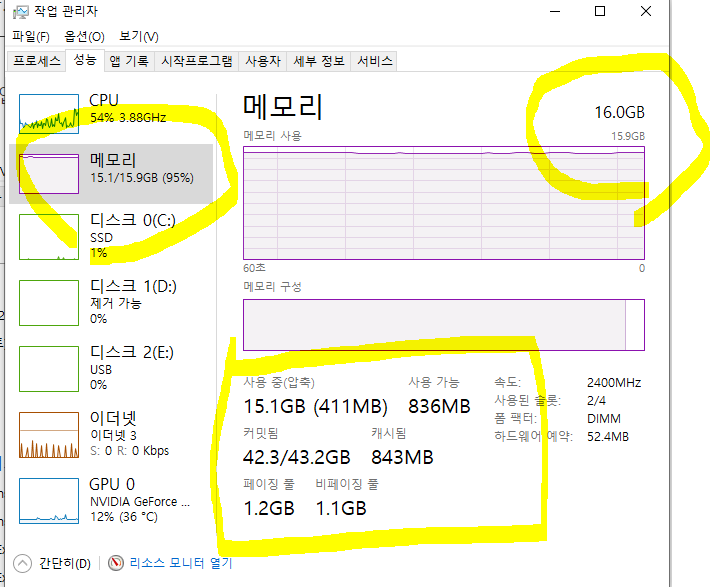Click the 836MB available value
The height and width of the screenshot is (587, 710).
click(439, 406)
